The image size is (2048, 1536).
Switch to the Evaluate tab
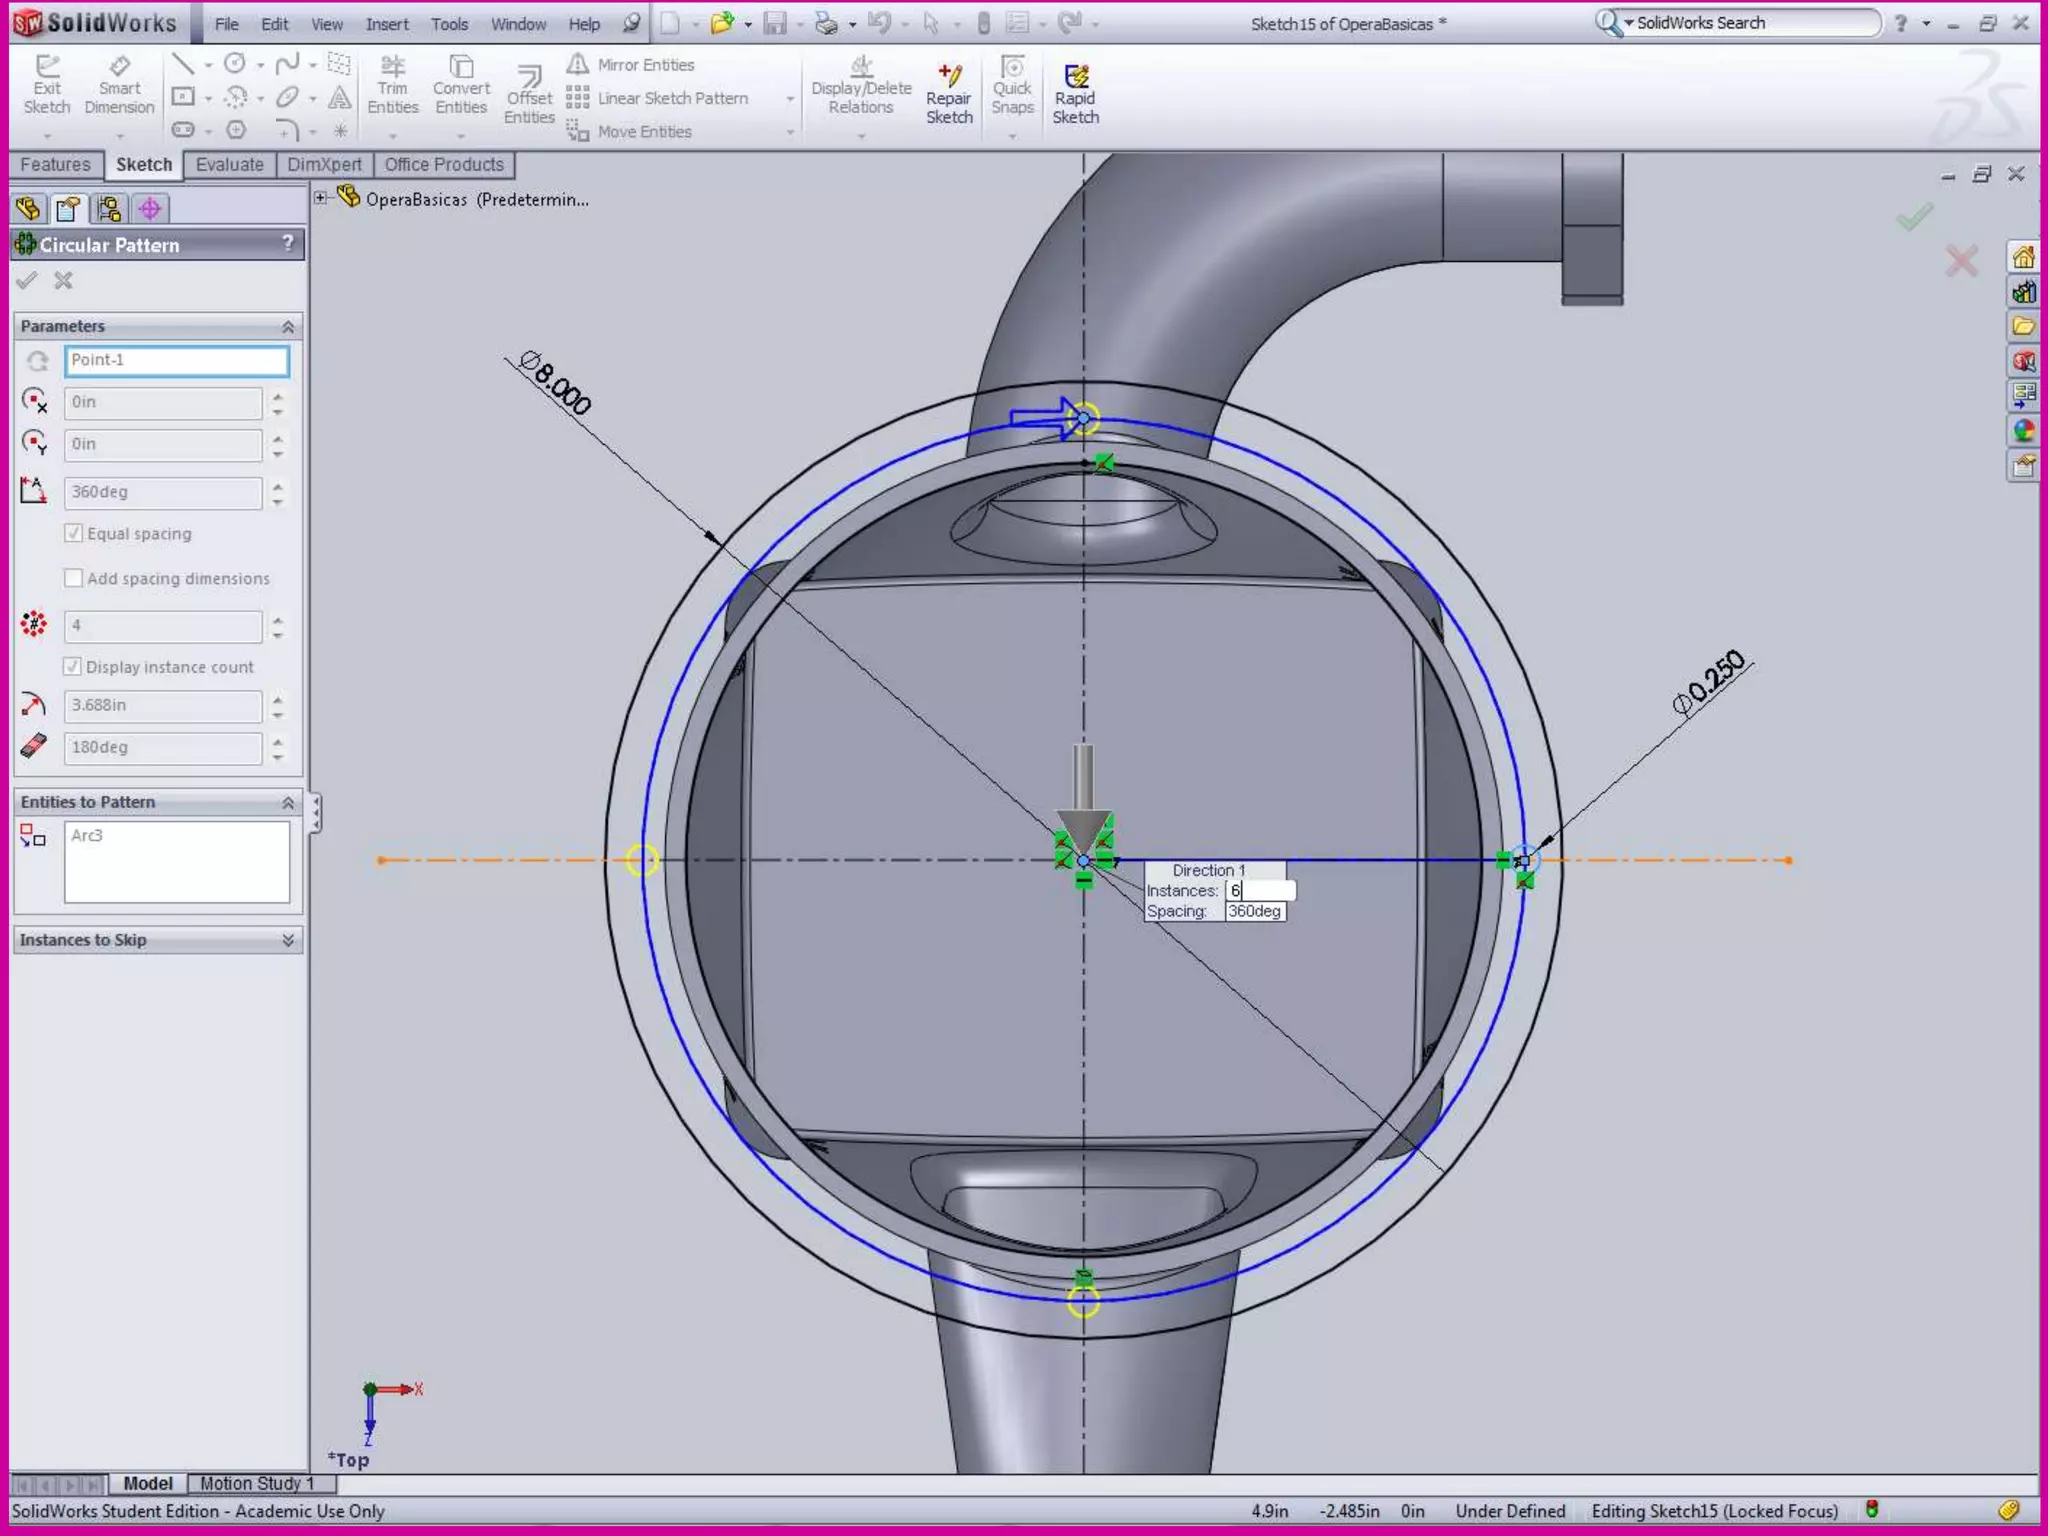(x=229, y=165)
